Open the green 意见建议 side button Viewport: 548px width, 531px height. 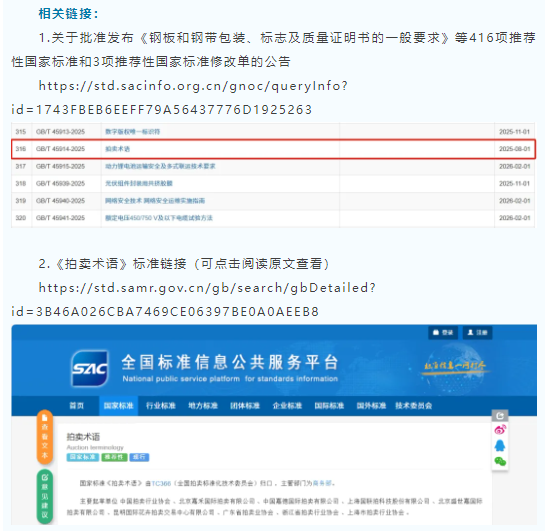click(x=45, y=496)
